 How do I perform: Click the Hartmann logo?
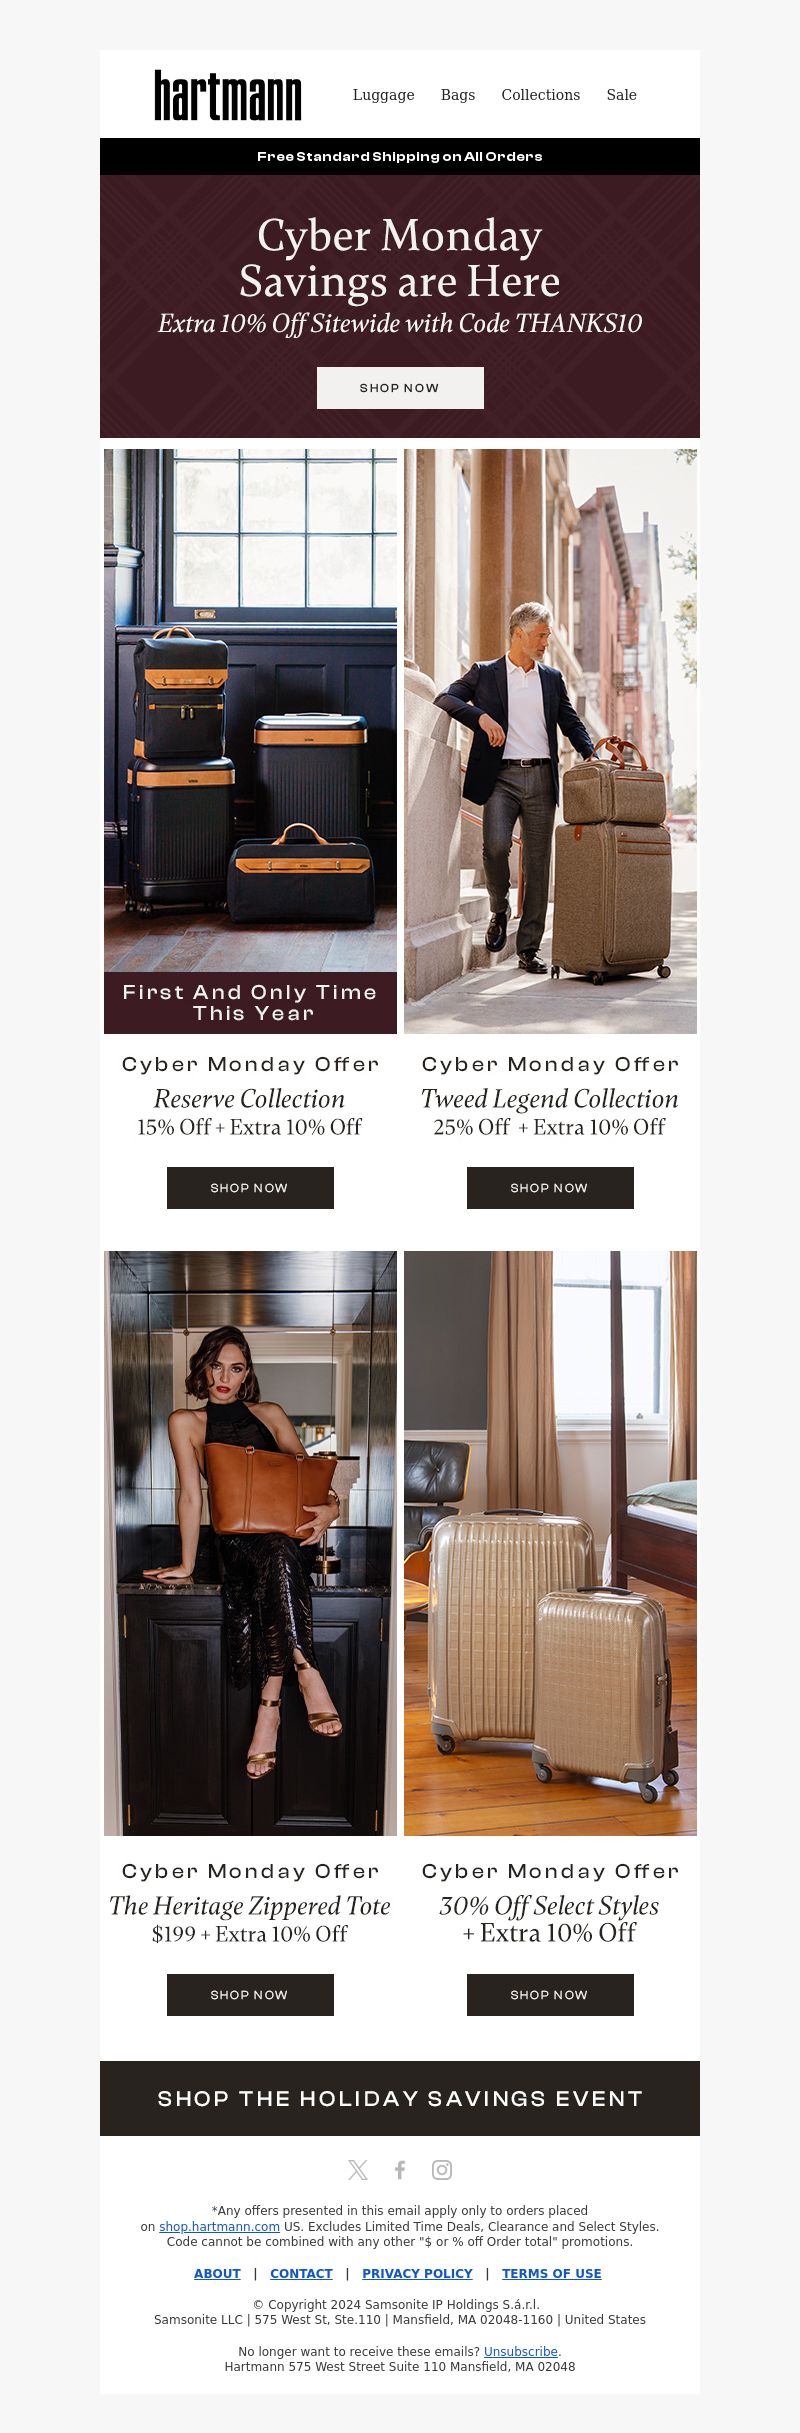(x=228, y=95)
